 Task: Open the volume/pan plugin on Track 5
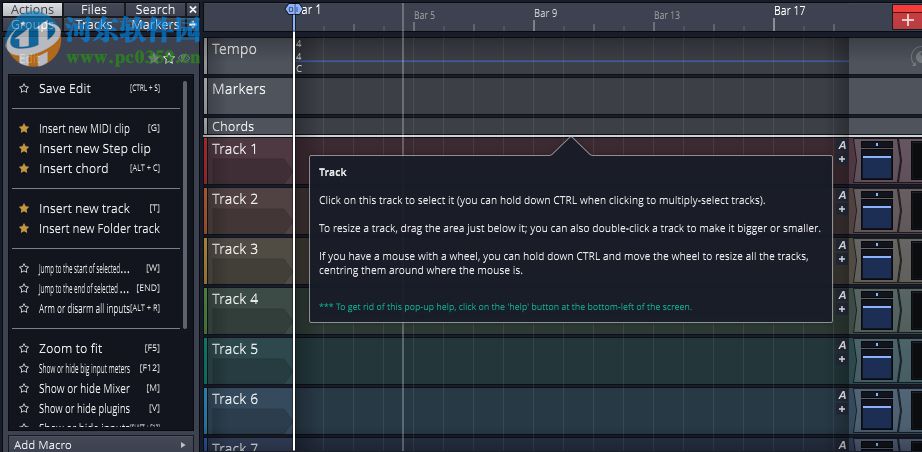pyautogui.click(x=877, y=360)
